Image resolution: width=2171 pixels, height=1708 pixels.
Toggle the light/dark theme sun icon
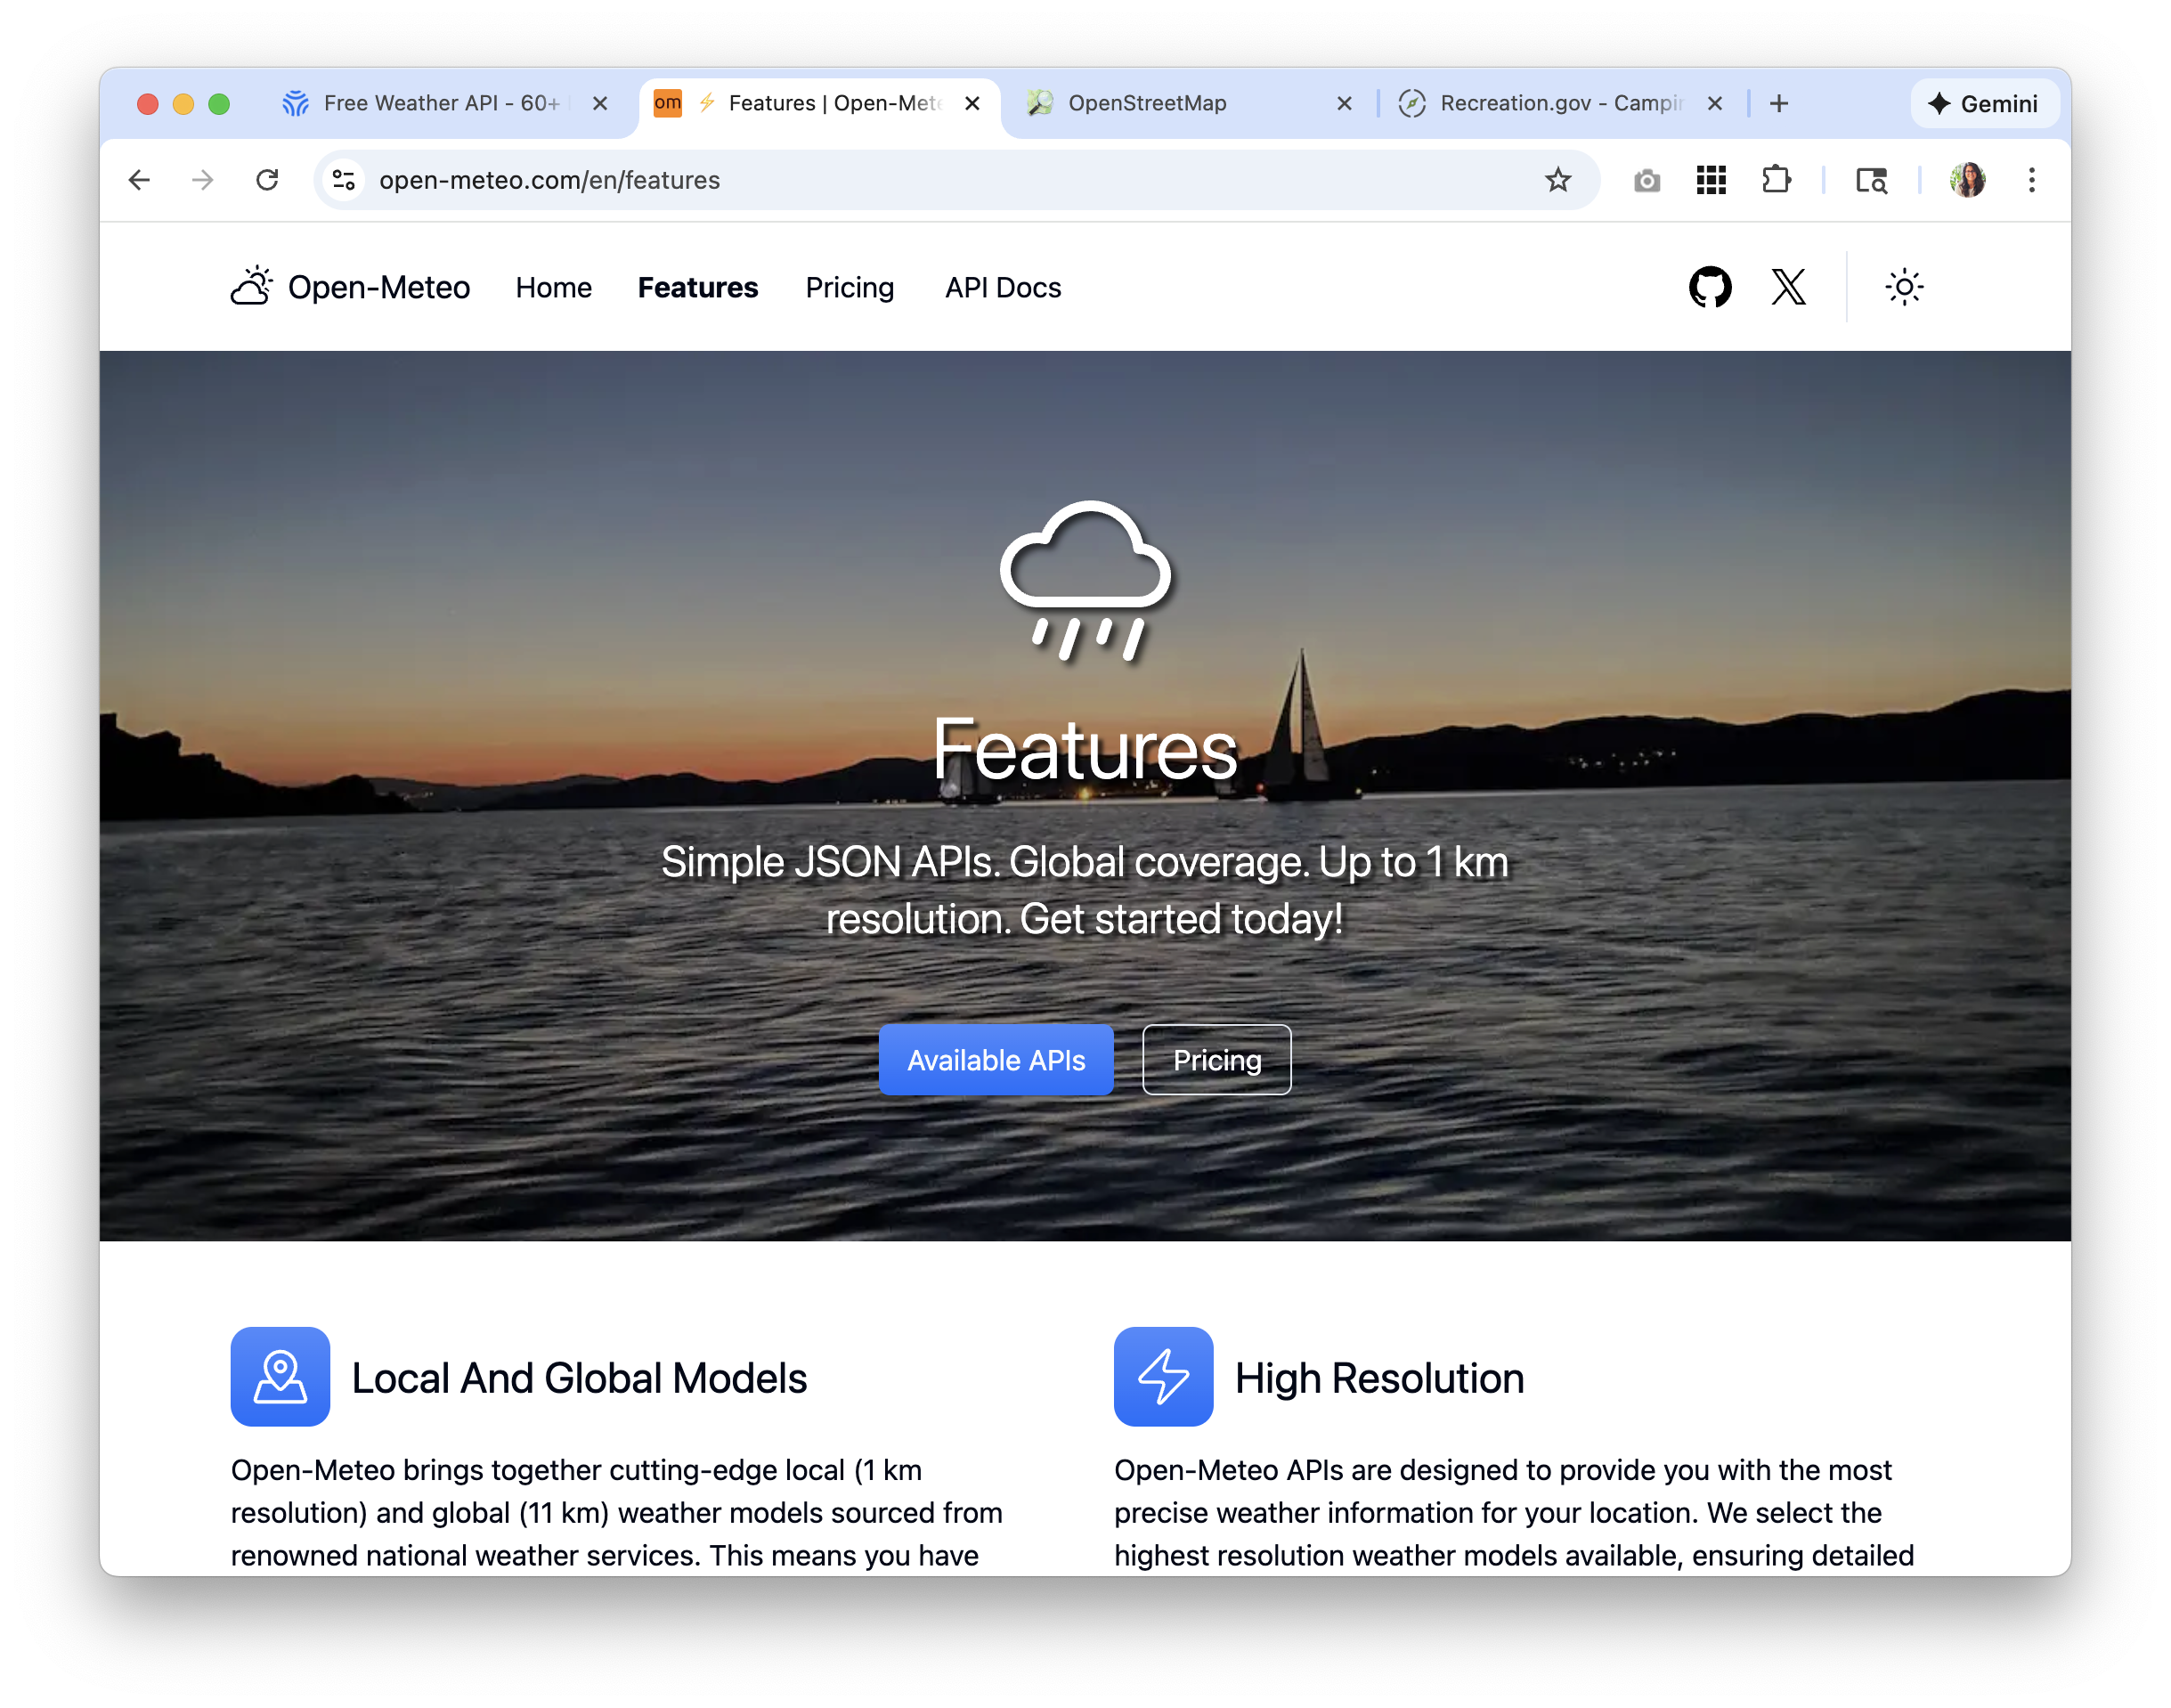pos(1903,287)
